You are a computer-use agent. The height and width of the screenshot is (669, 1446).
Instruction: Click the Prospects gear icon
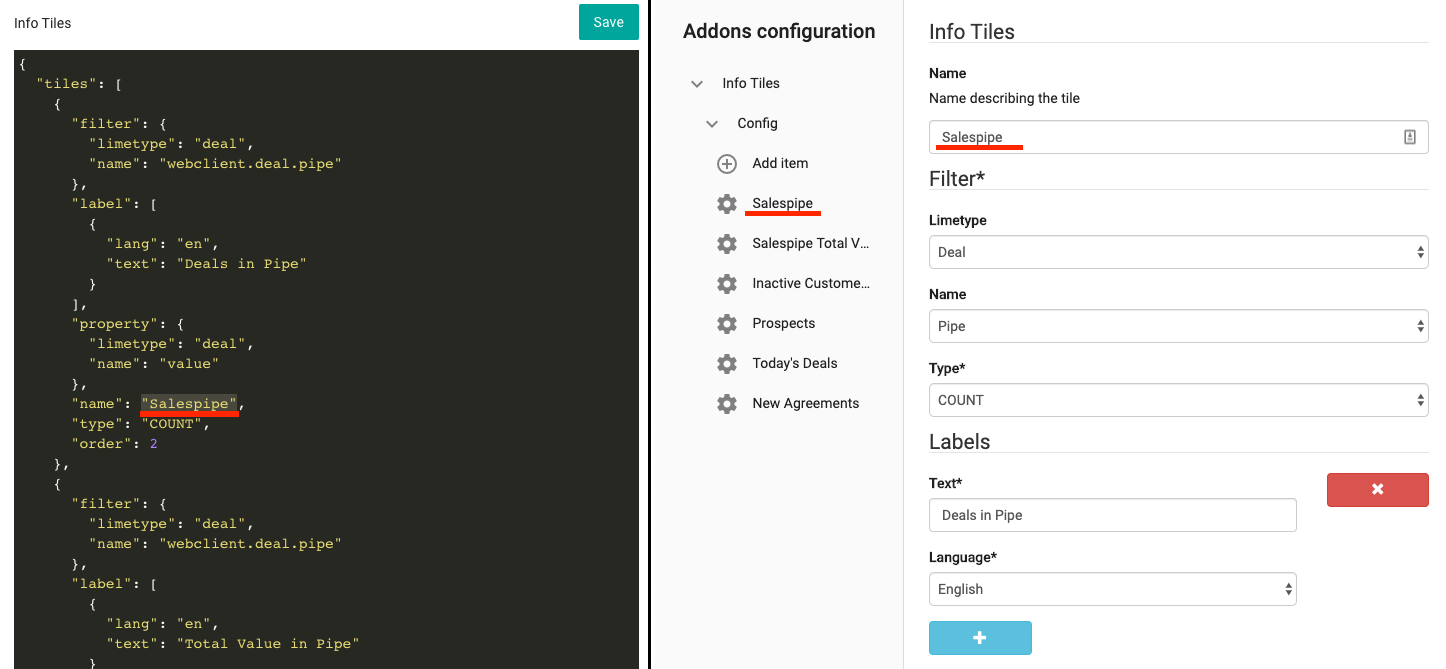[x=727, y=323]
